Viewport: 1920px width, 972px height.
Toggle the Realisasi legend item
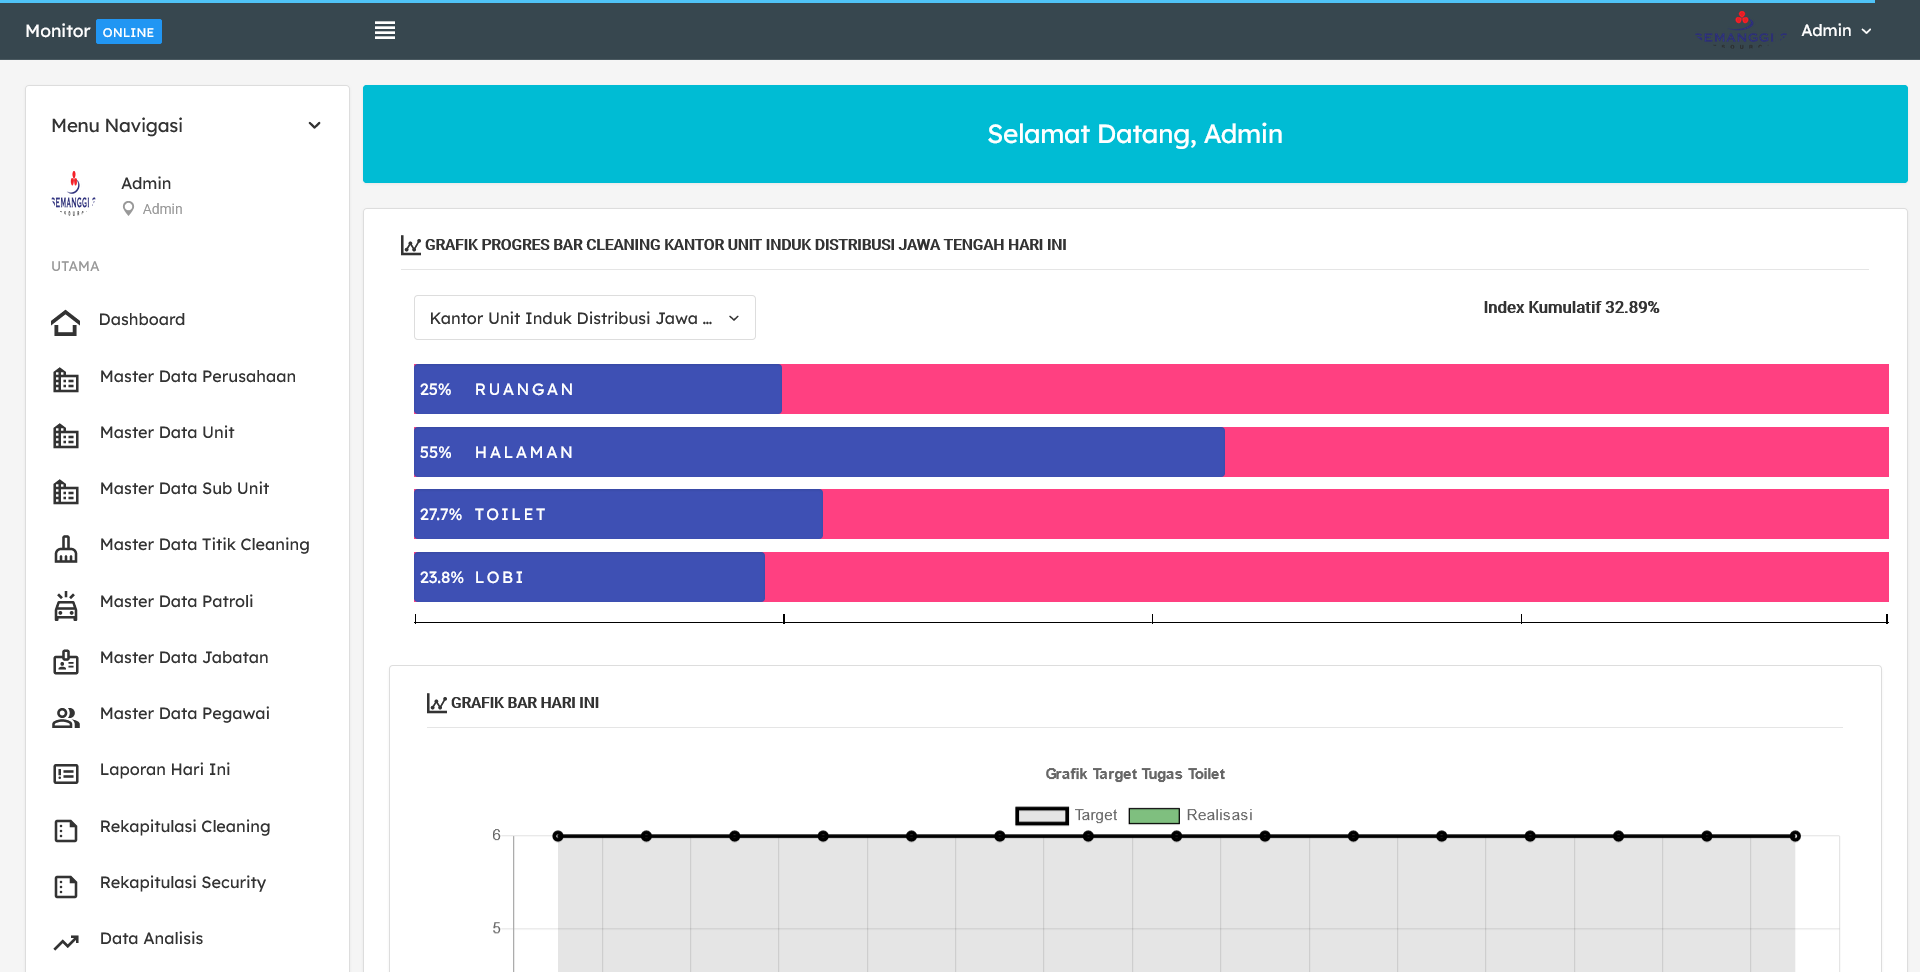(x=1154, y=815)
